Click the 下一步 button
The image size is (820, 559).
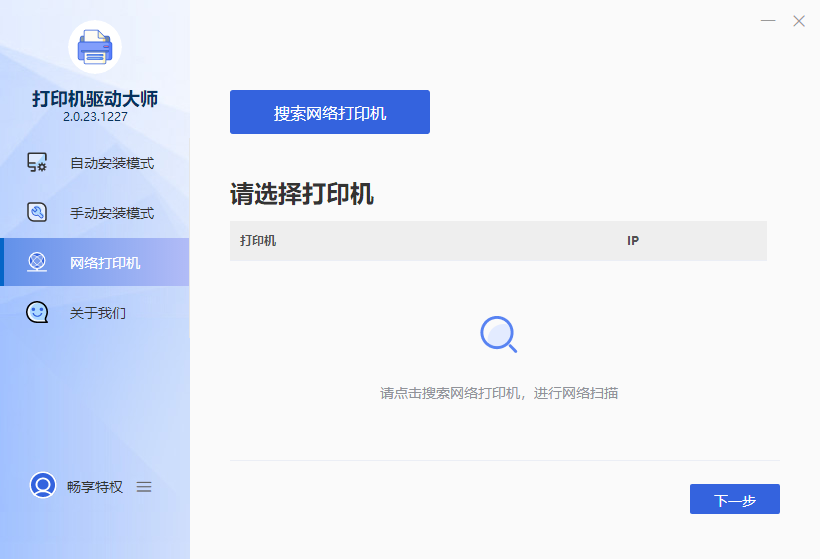(735, 499)
